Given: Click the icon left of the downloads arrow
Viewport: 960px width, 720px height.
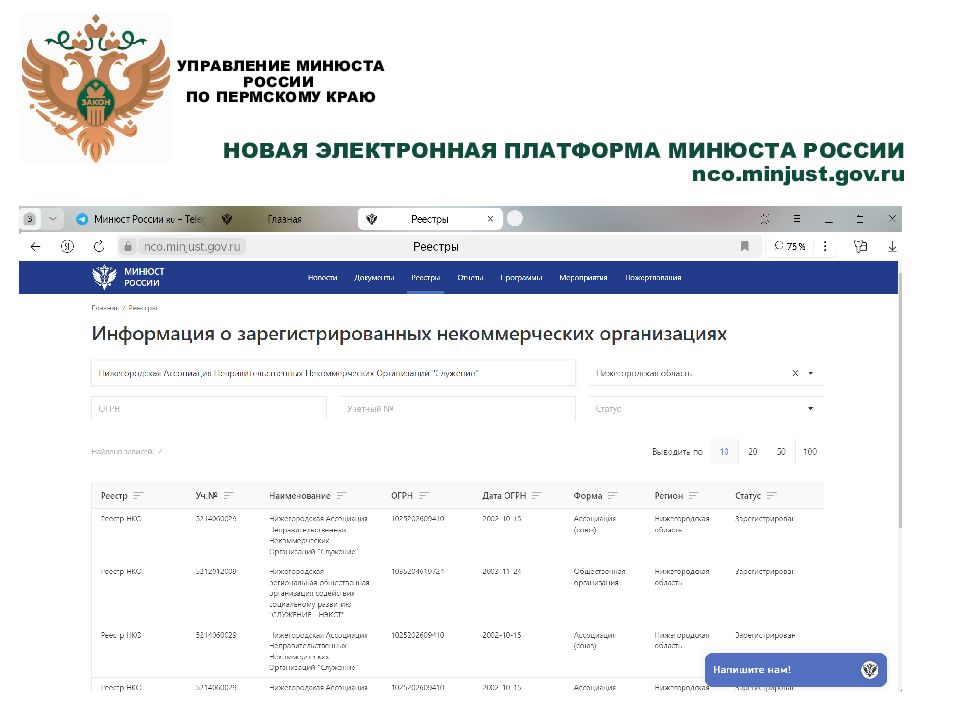Looking at the screenshot, I should pos(860,246).
